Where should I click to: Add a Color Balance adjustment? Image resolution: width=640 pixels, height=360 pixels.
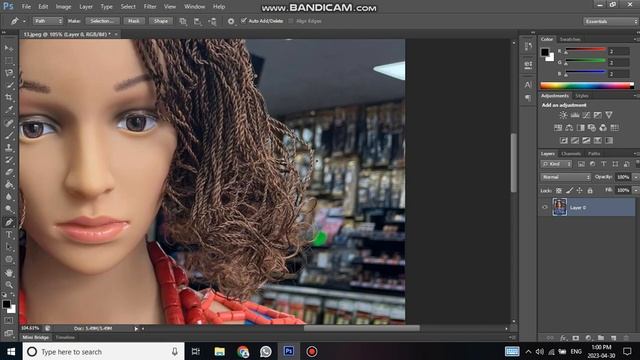coord(569,128)
